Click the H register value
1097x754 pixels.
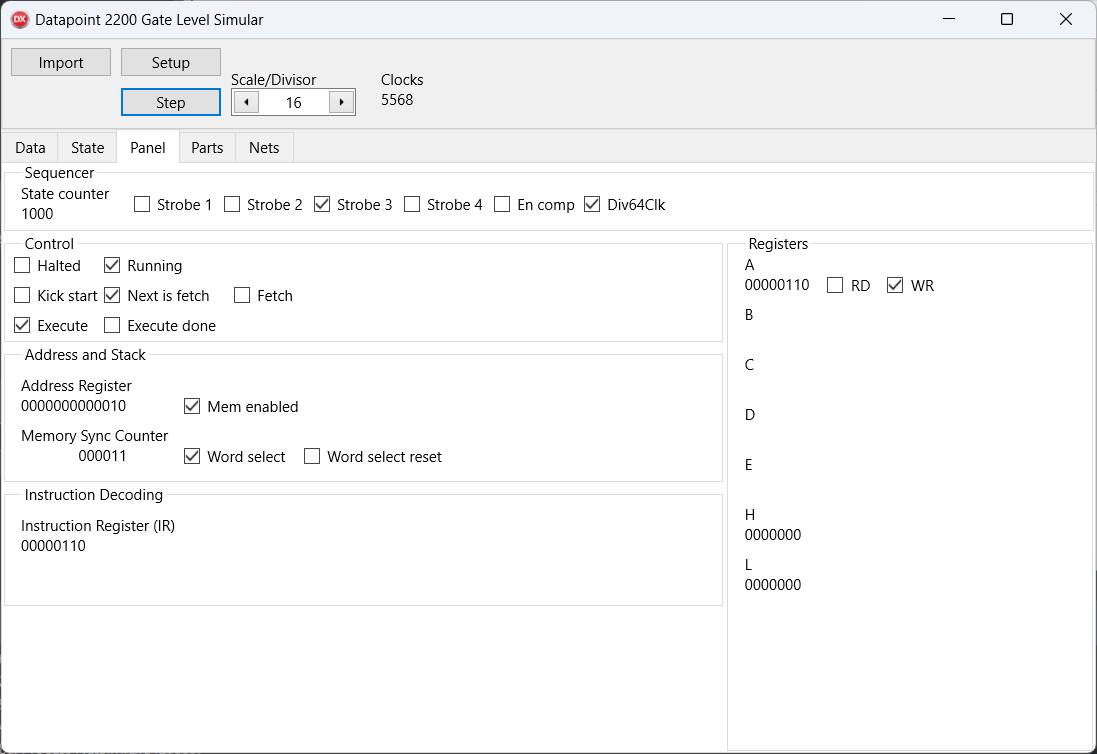coord(773,535)
